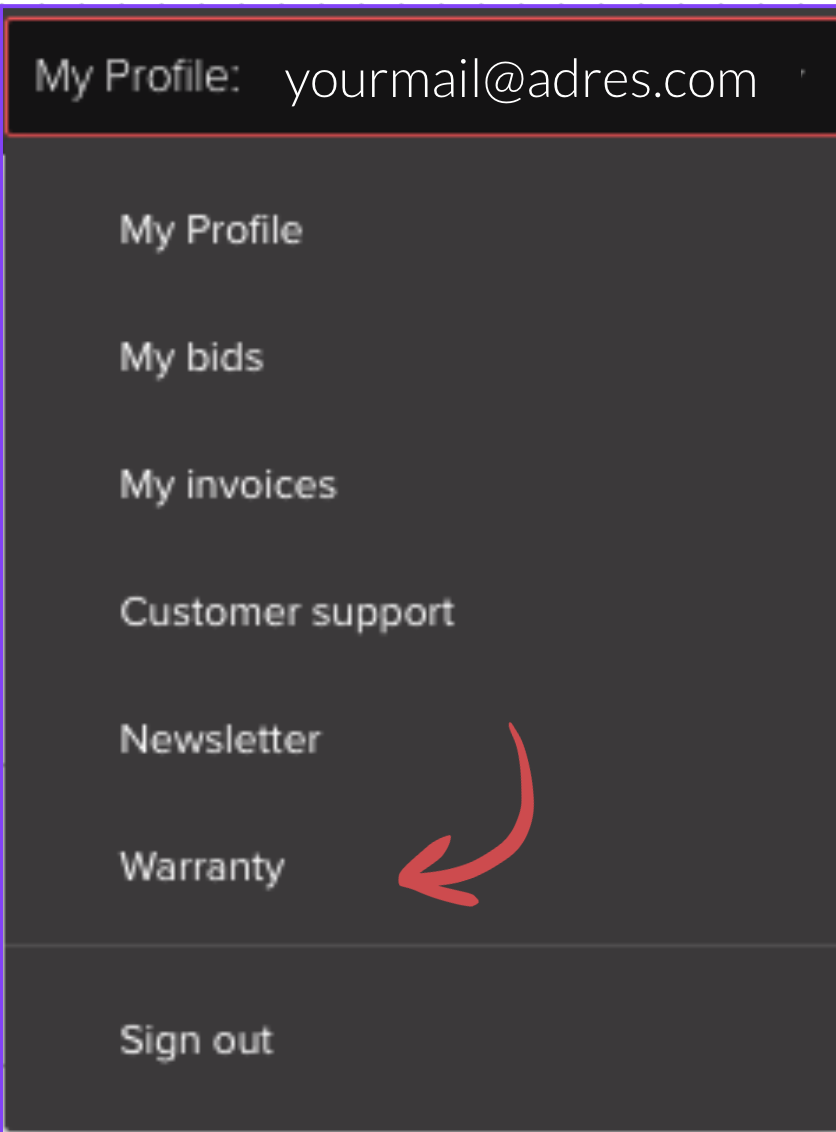The width and height of the screenshot is (836, 1132).
Task: Manage subscriptions under Newsletter
Action: (x=220, y=739)
